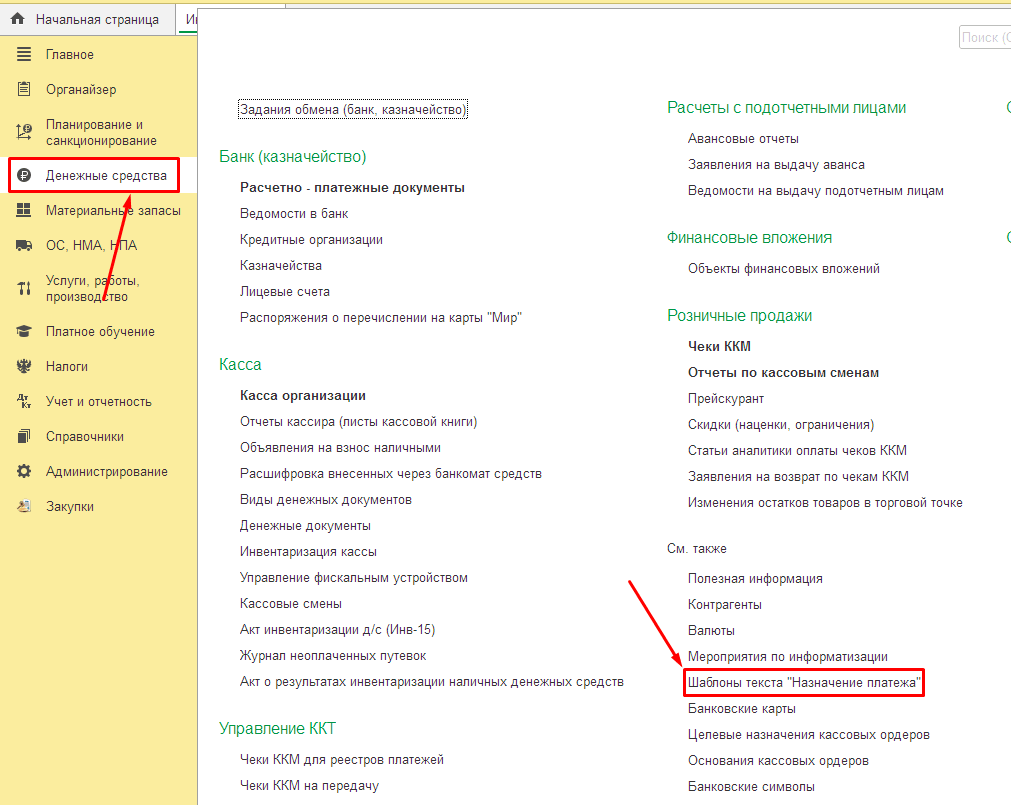
Task: Click the Планирование и санкционирование icon
Action: click(24, 132)
